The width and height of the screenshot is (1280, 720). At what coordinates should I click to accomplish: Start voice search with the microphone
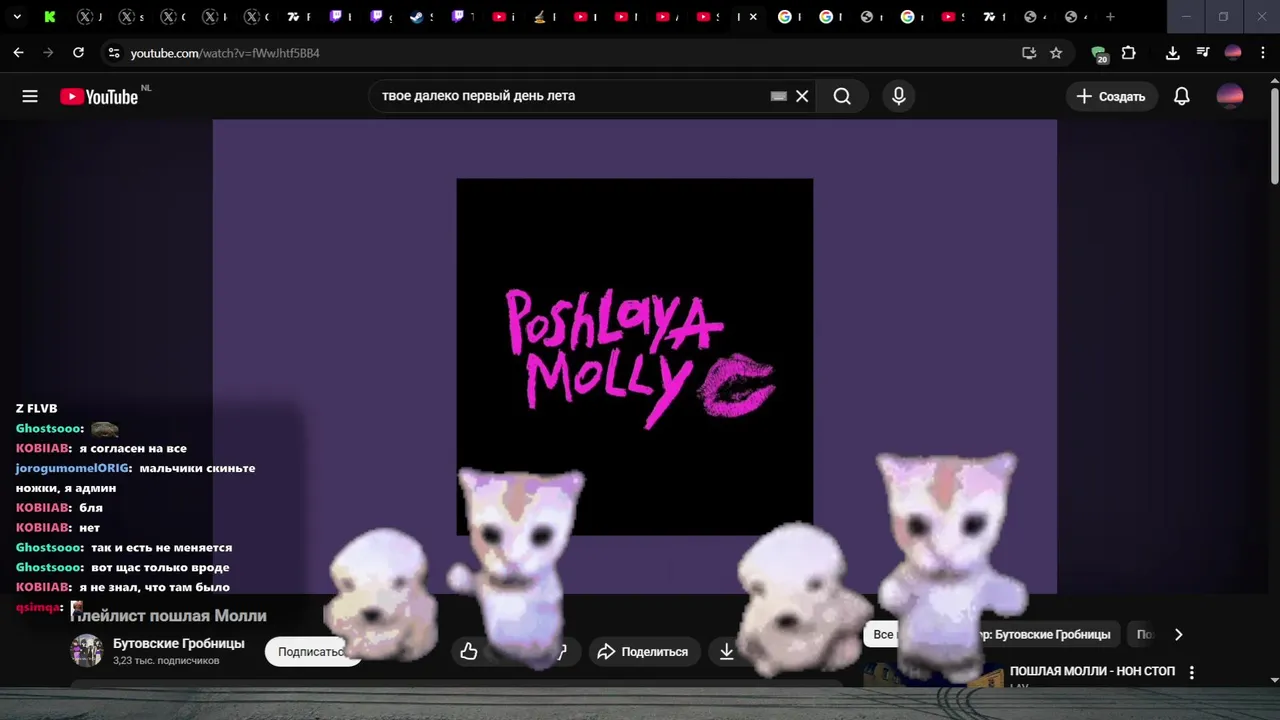(898, 96)
